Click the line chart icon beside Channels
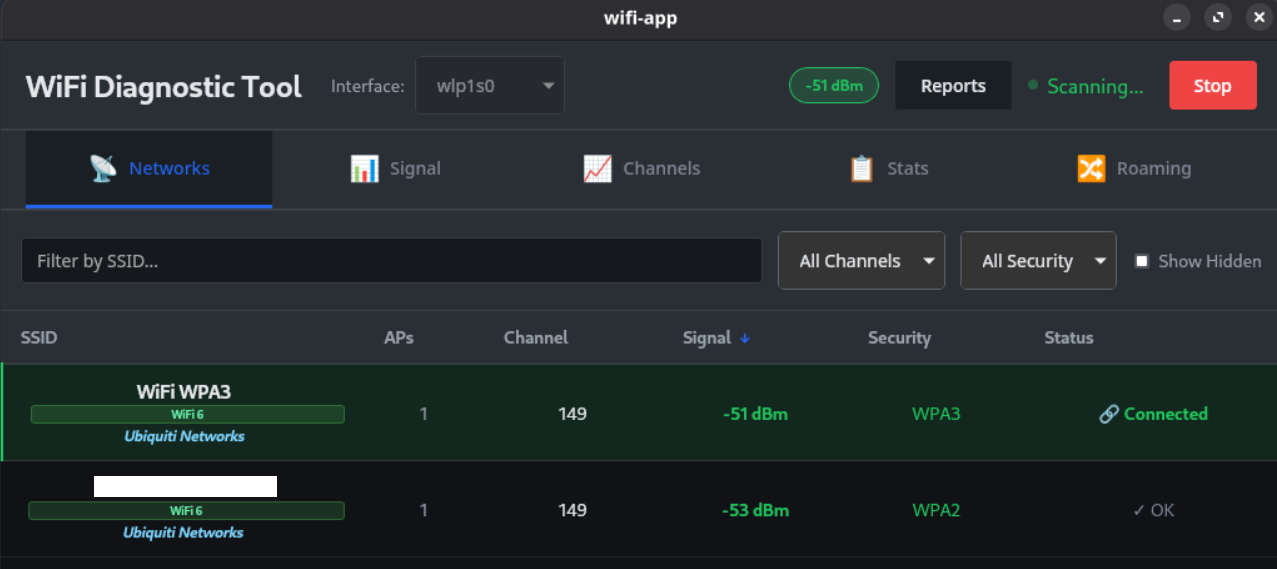The width and height of the screenshot is (1277, 569). pos(597,168)
